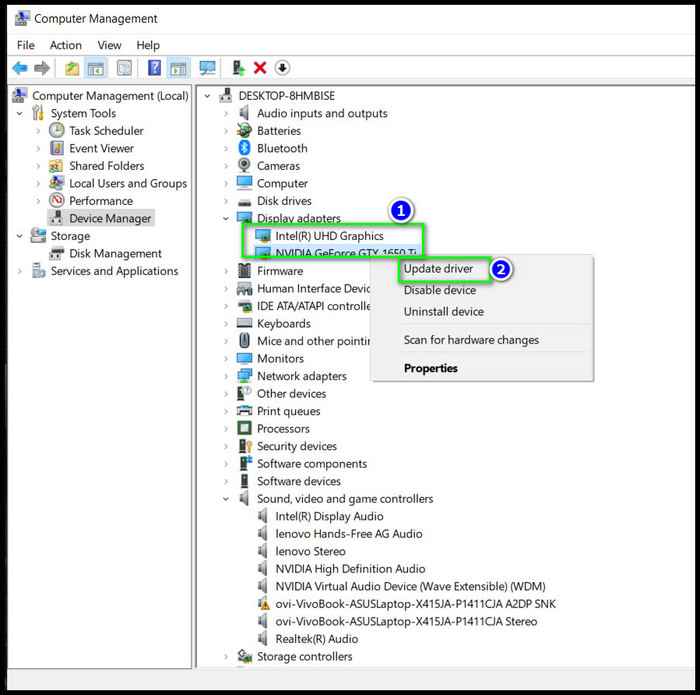Expand Services and Applications node
Image resolution: width=700 pixels, height=695 pixels.
point(20,271)
